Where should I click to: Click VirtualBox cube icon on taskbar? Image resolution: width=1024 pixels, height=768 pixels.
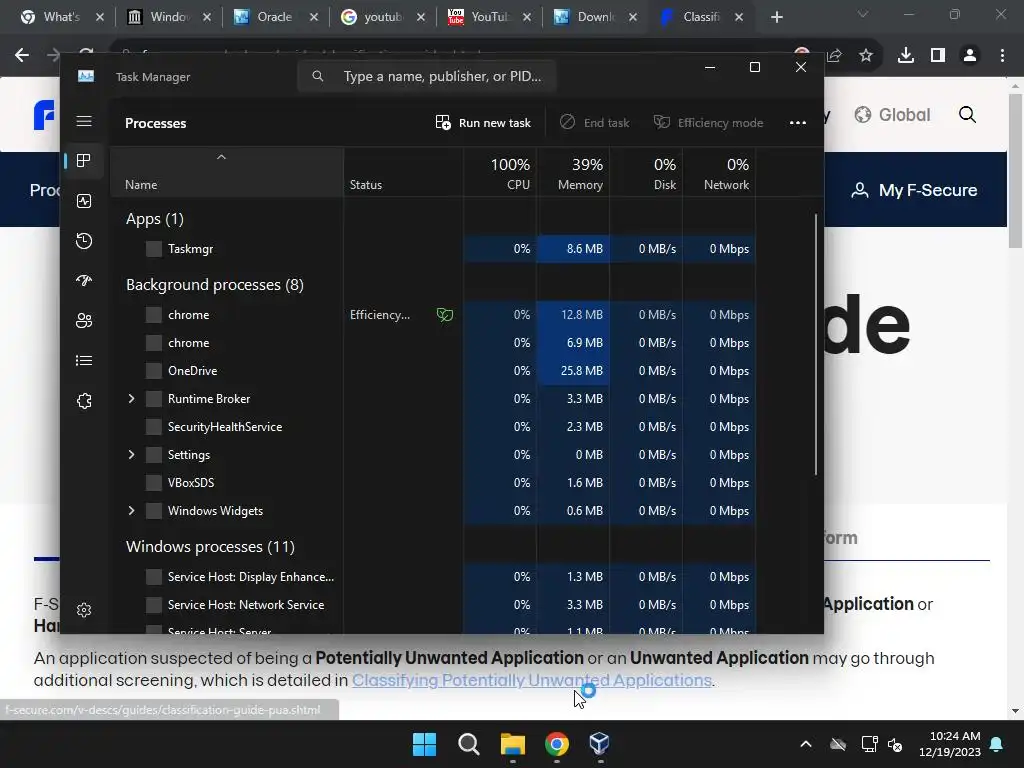tap(599, 744)
